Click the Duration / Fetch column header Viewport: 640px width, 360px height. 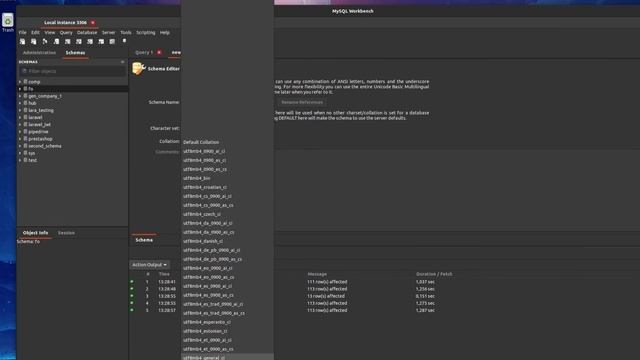pos(434,274)
